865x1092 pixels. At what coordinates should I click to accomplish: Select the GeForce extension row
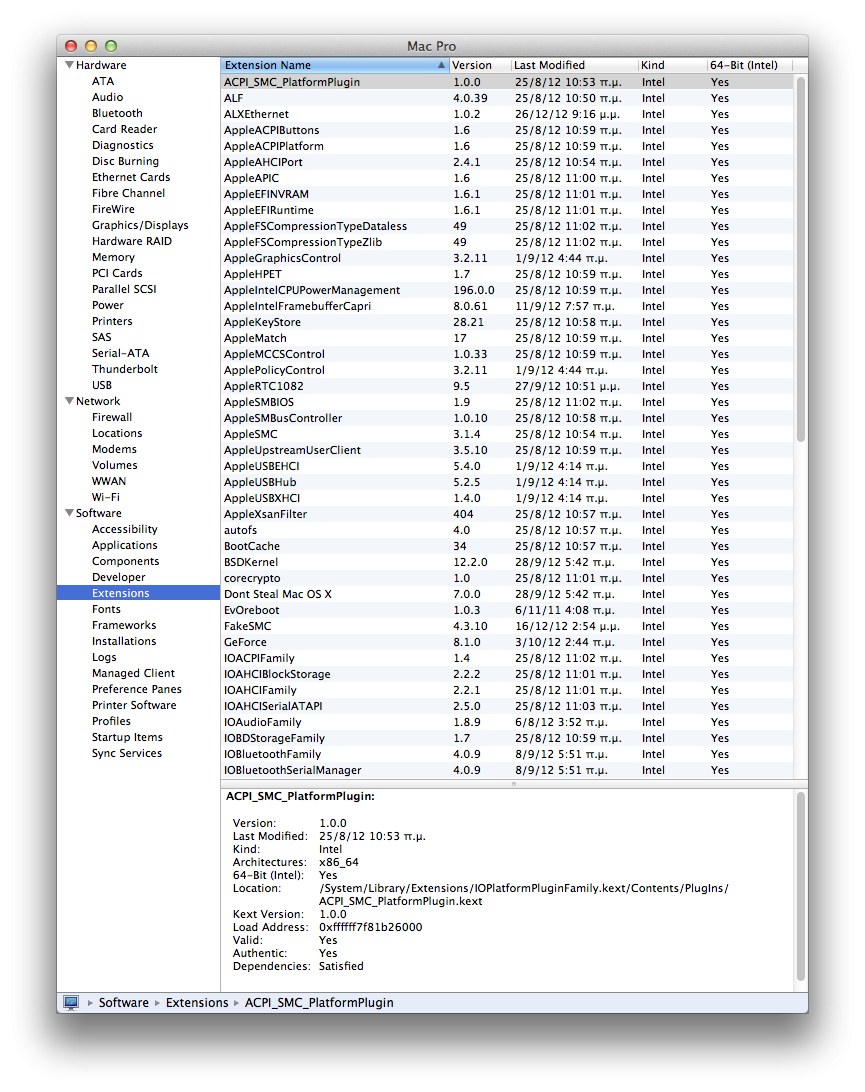pyautogui.click(x=507, y=643)
